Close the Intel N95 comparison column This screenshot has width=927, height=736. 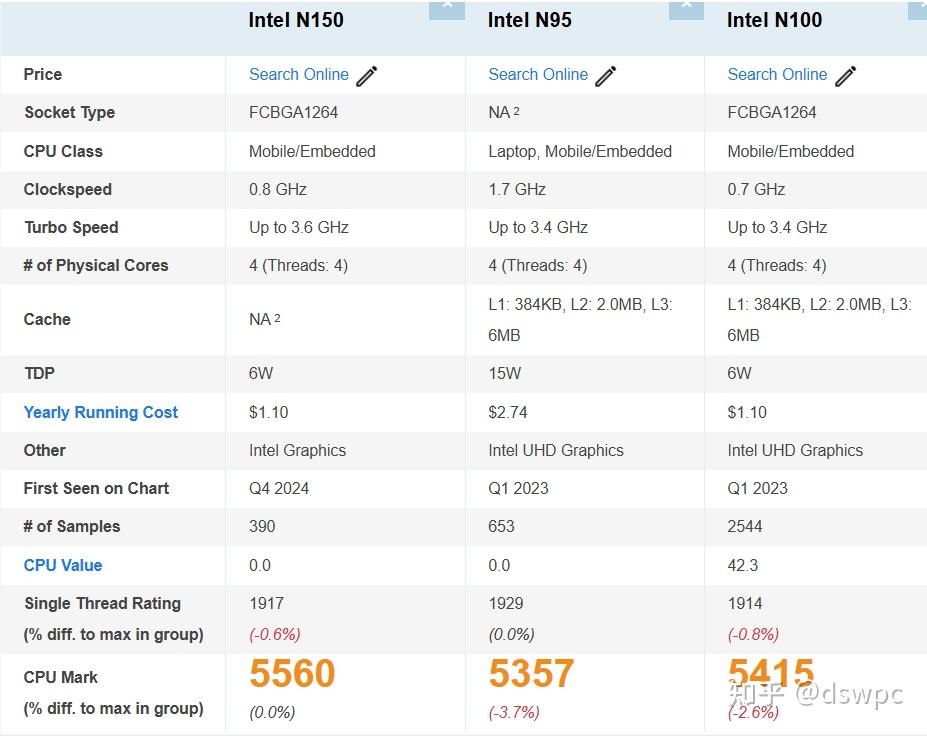click(686, 6)
